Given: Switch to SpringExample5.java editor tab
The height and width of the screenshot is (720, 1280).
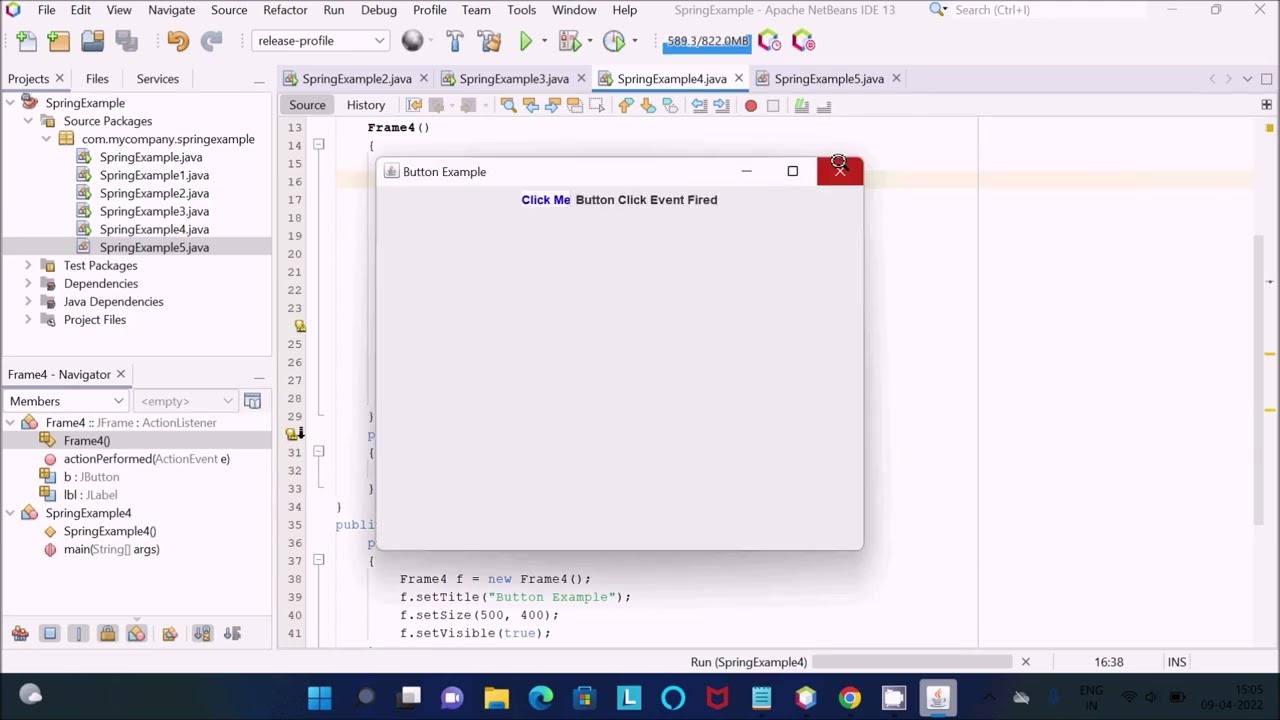Looking at the screenshot, I should click(828, 79).
